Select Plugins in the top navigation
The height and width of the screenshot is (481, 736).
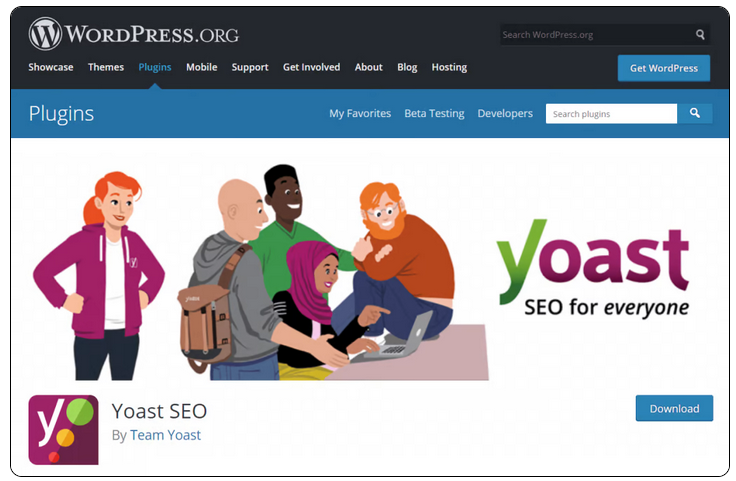click(155, 67)
